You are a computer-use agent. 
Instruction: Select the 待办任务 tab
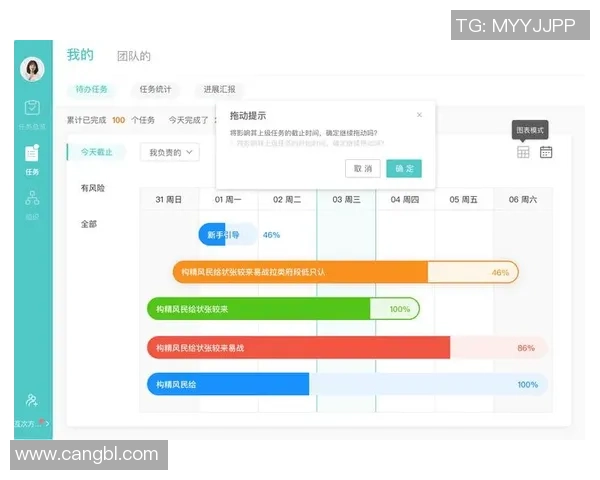[x=91, y=89]
